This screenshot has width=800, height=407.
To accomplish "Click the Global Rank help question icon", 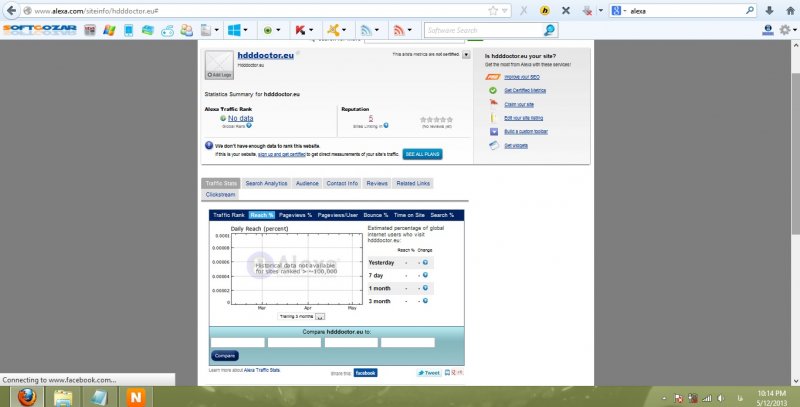I will click(249, 125).
